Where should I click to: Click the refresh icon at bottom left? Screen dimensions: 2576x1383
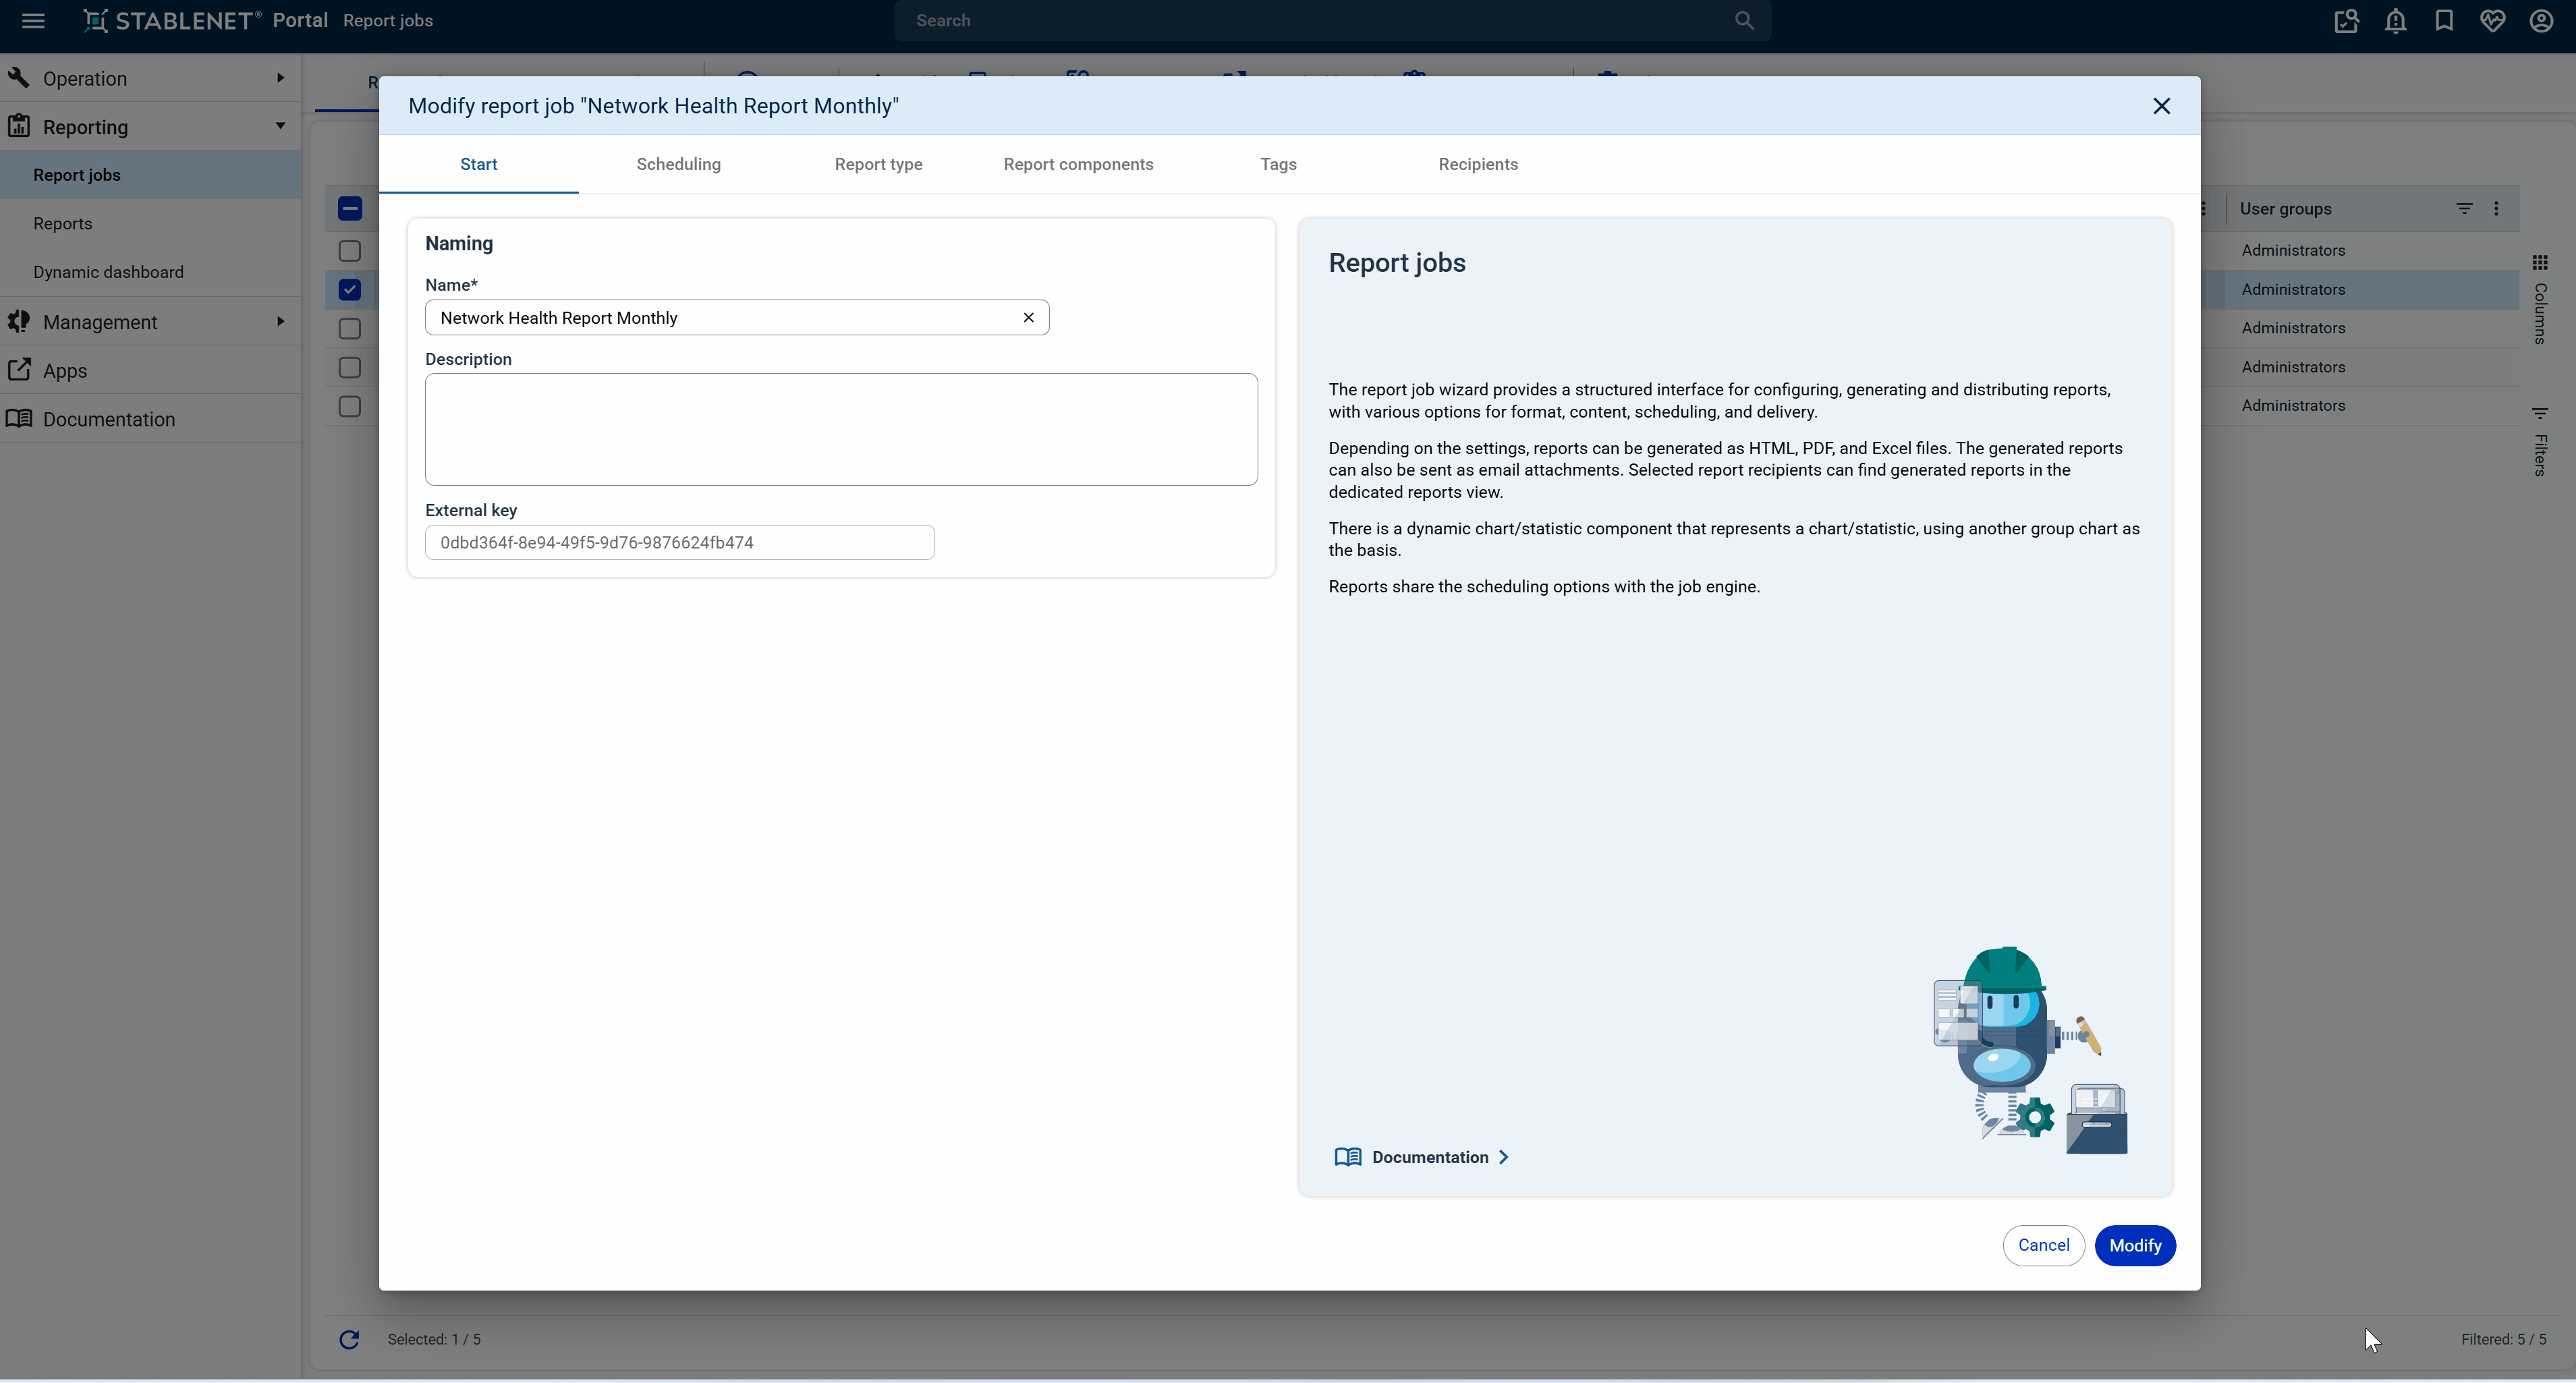349,1340
